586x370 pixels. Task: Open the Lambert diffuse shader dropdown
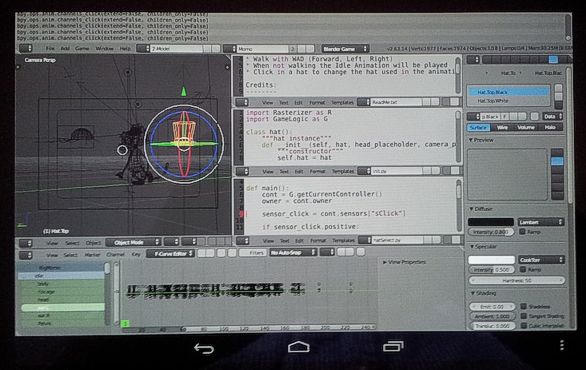tap(540, 222)
